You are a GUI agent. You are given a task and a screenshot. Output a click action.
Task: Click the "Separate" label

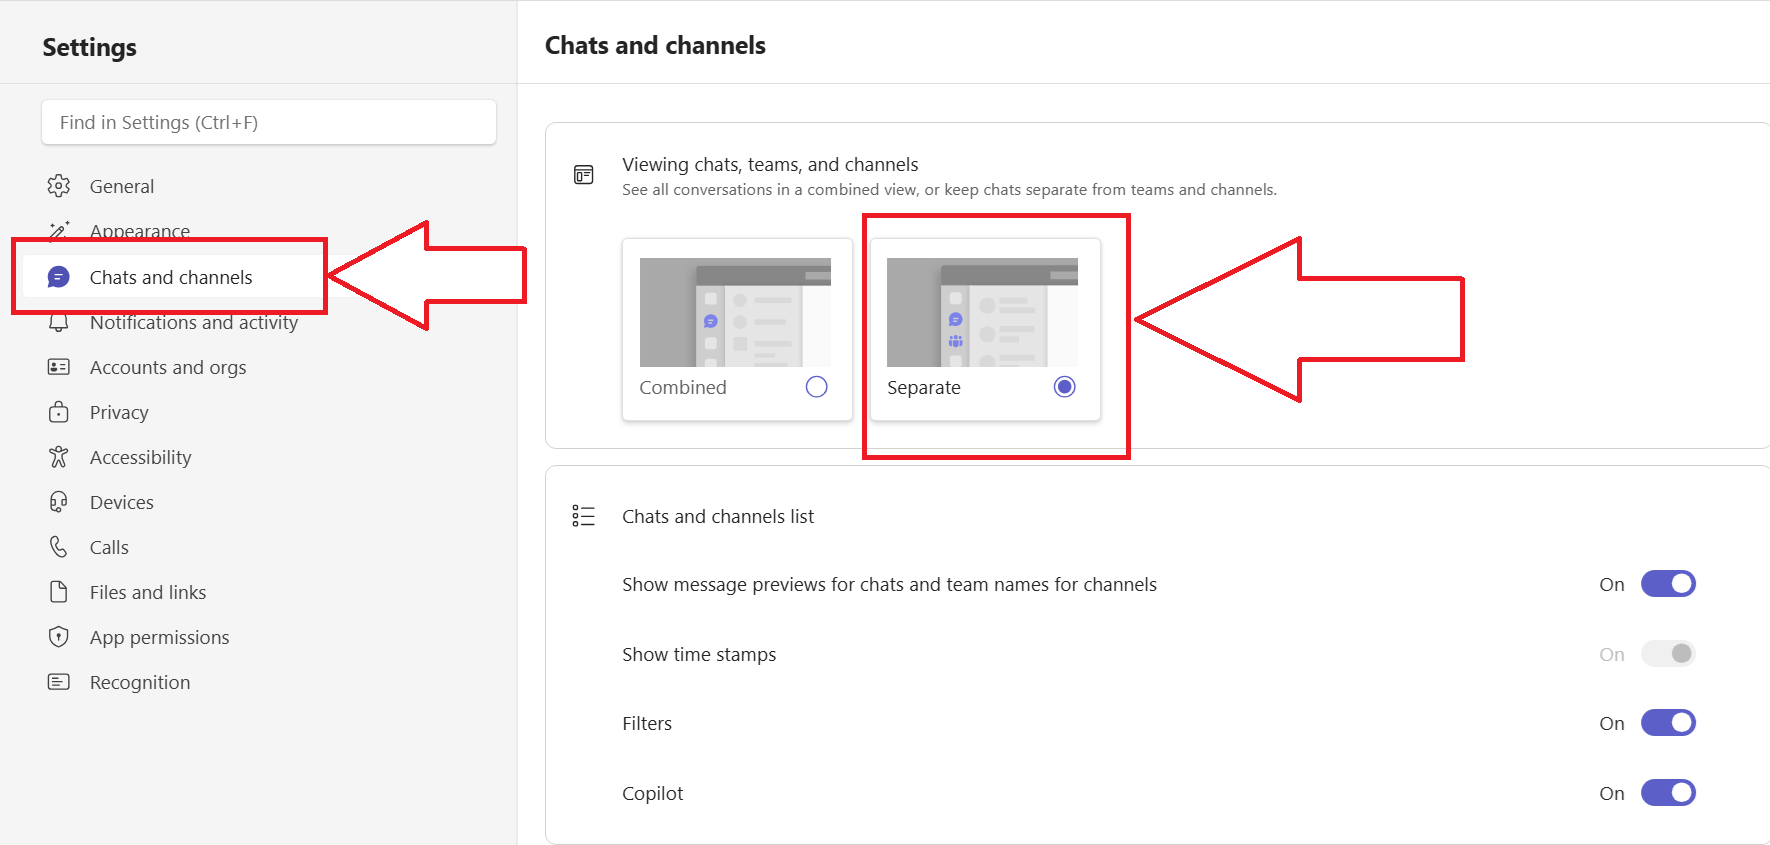924,387
